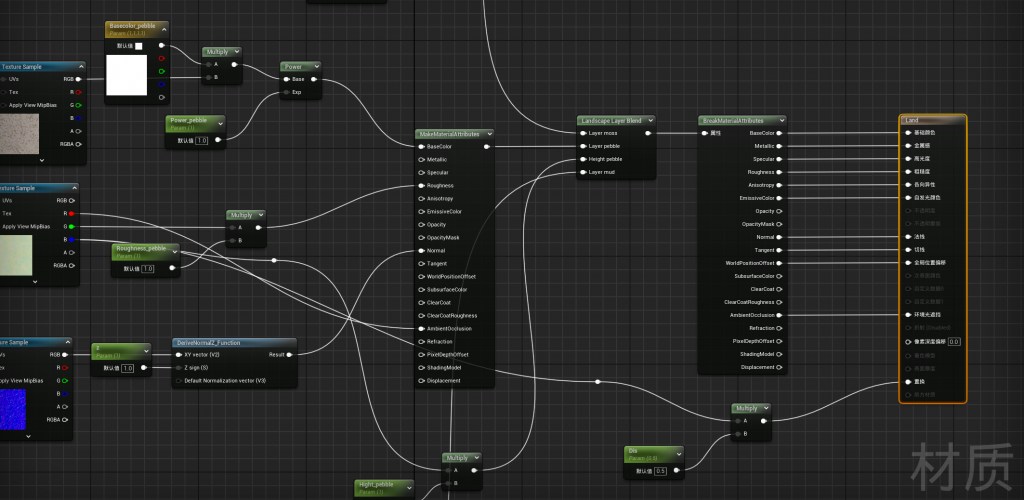Click the Roughness input pin on MakeMaterialAttributes

pos(421,185)
